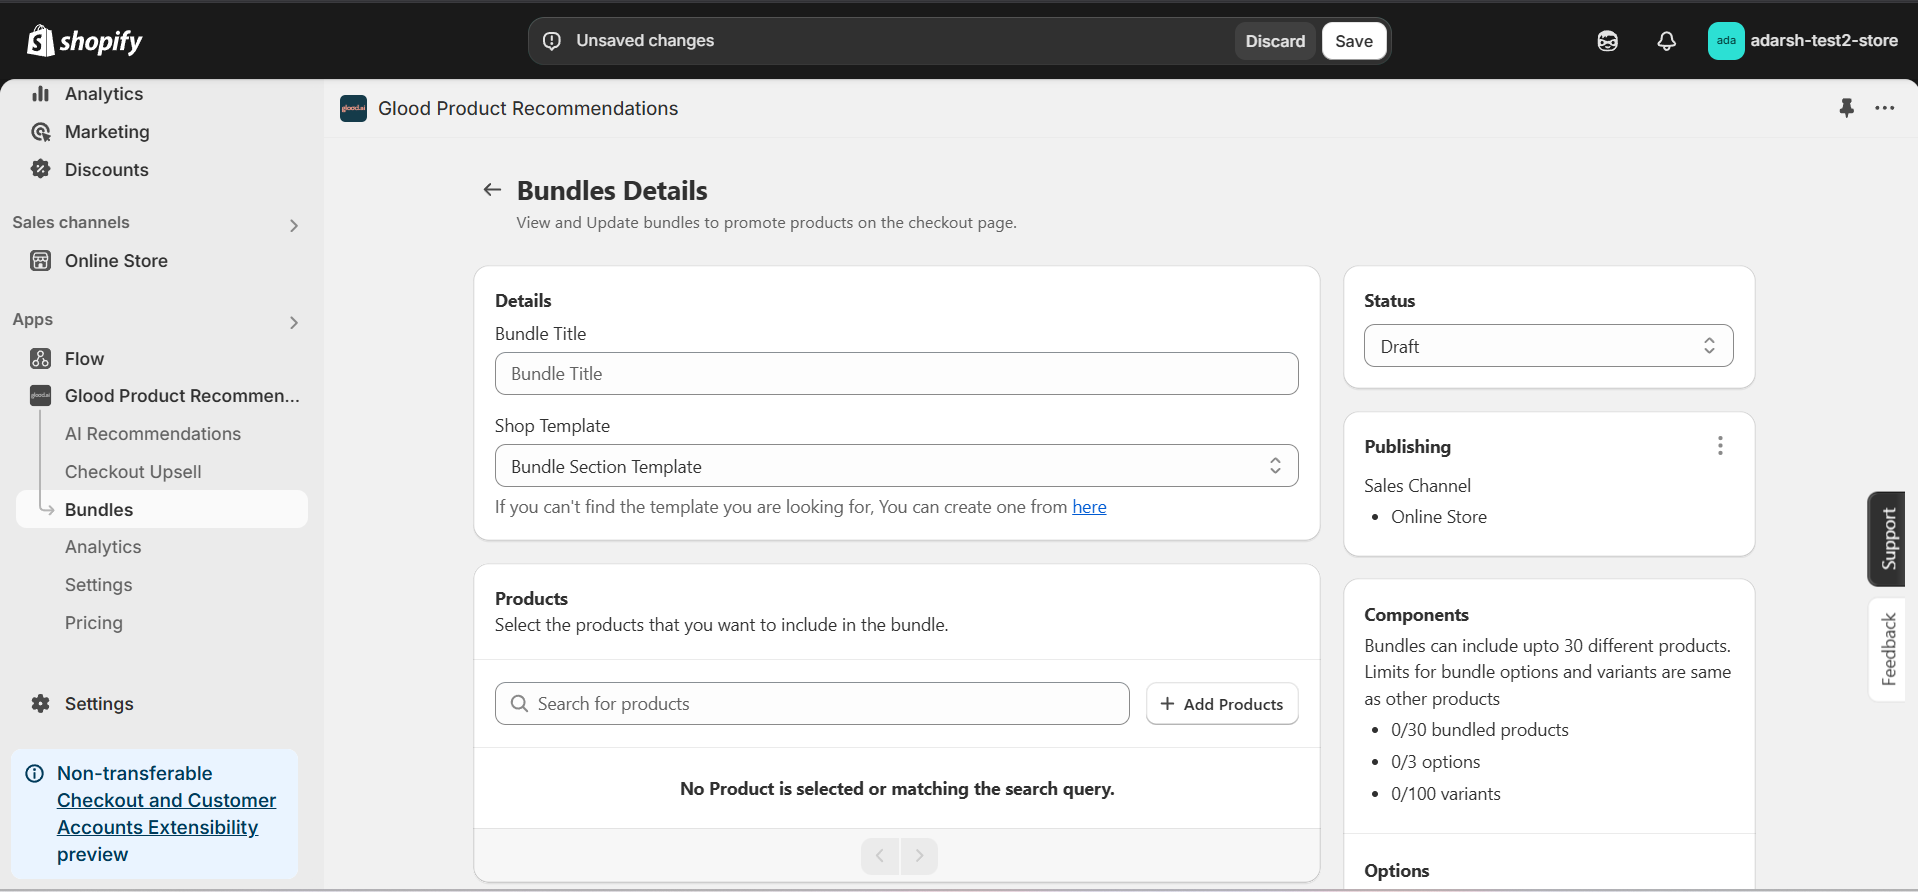
Task: Click the Glood app icon in sidebar
Action: click(x=40, y=396)
